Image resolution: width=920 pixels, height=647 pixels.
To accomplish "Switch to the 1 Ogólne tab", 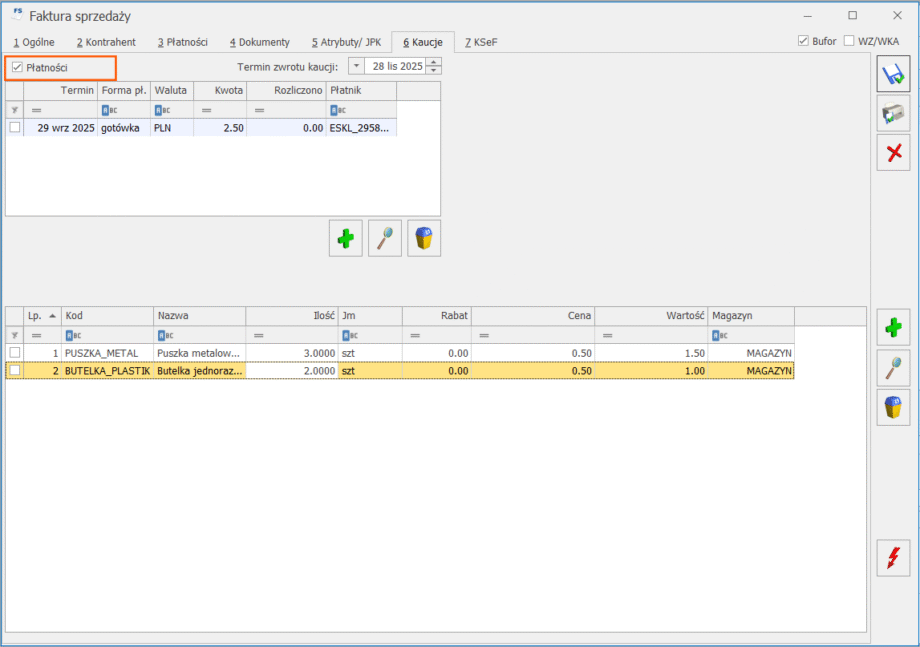I will point(34,42).
